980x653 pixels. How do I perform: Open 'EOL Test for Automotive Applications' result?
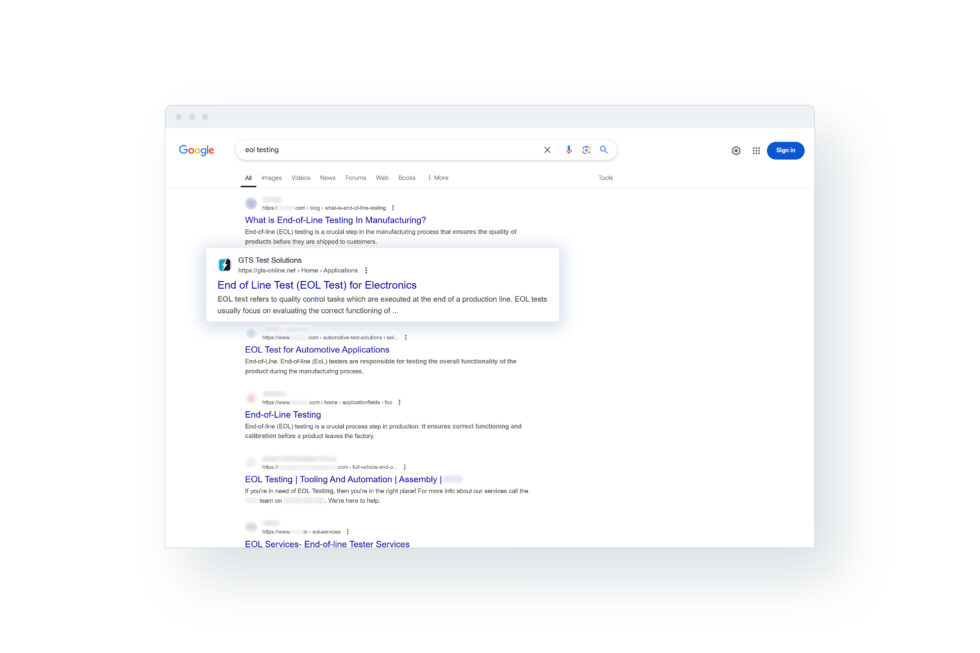click(317, 350)
